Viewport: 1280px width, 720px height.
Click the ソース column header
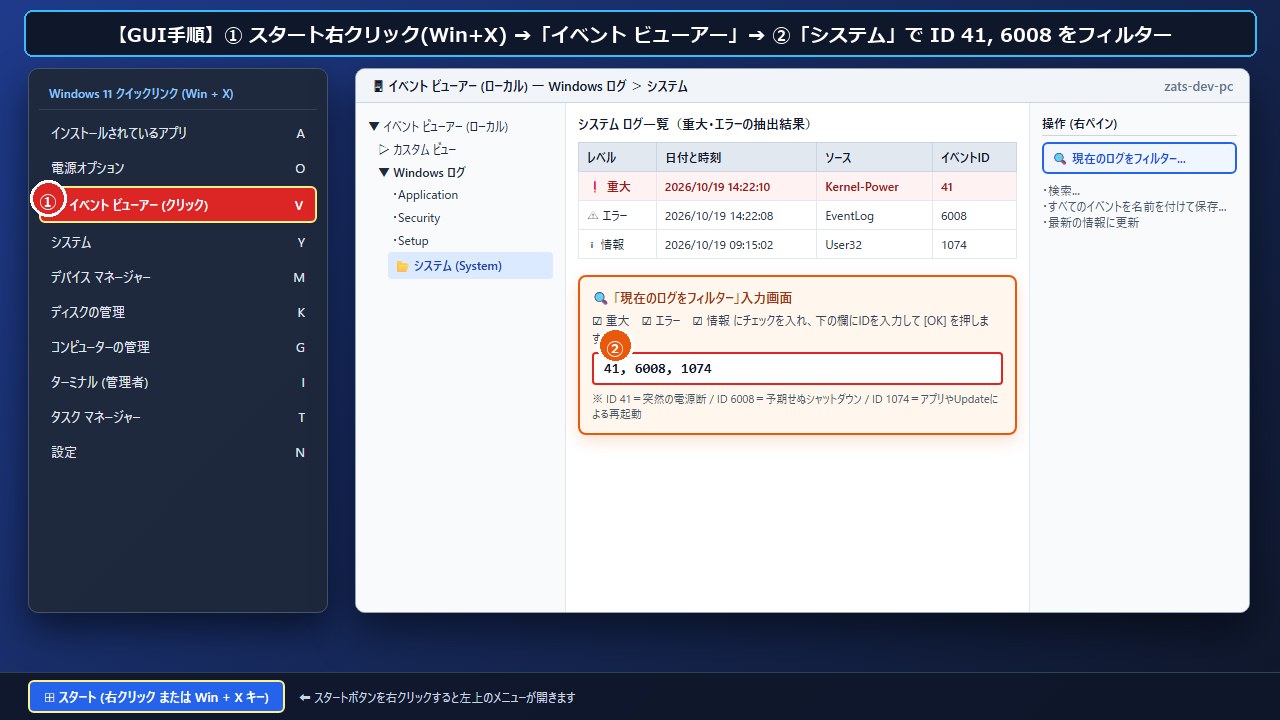coord(874,158)
